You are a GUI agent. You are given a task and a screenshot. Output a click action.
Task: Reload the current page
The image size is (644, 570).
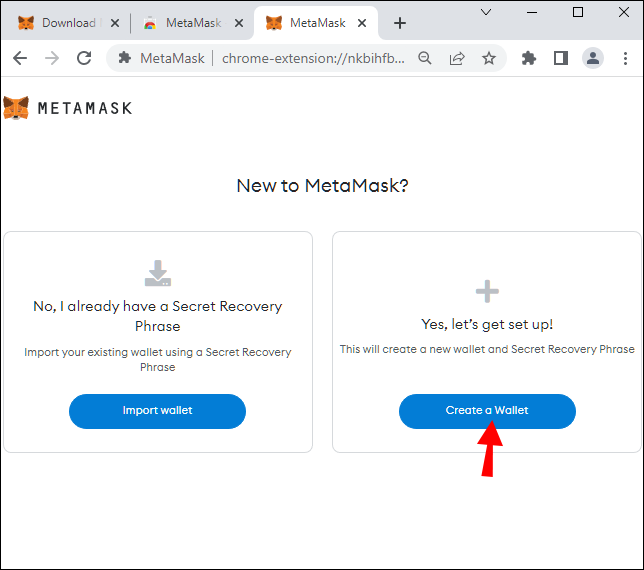(84, 58)
